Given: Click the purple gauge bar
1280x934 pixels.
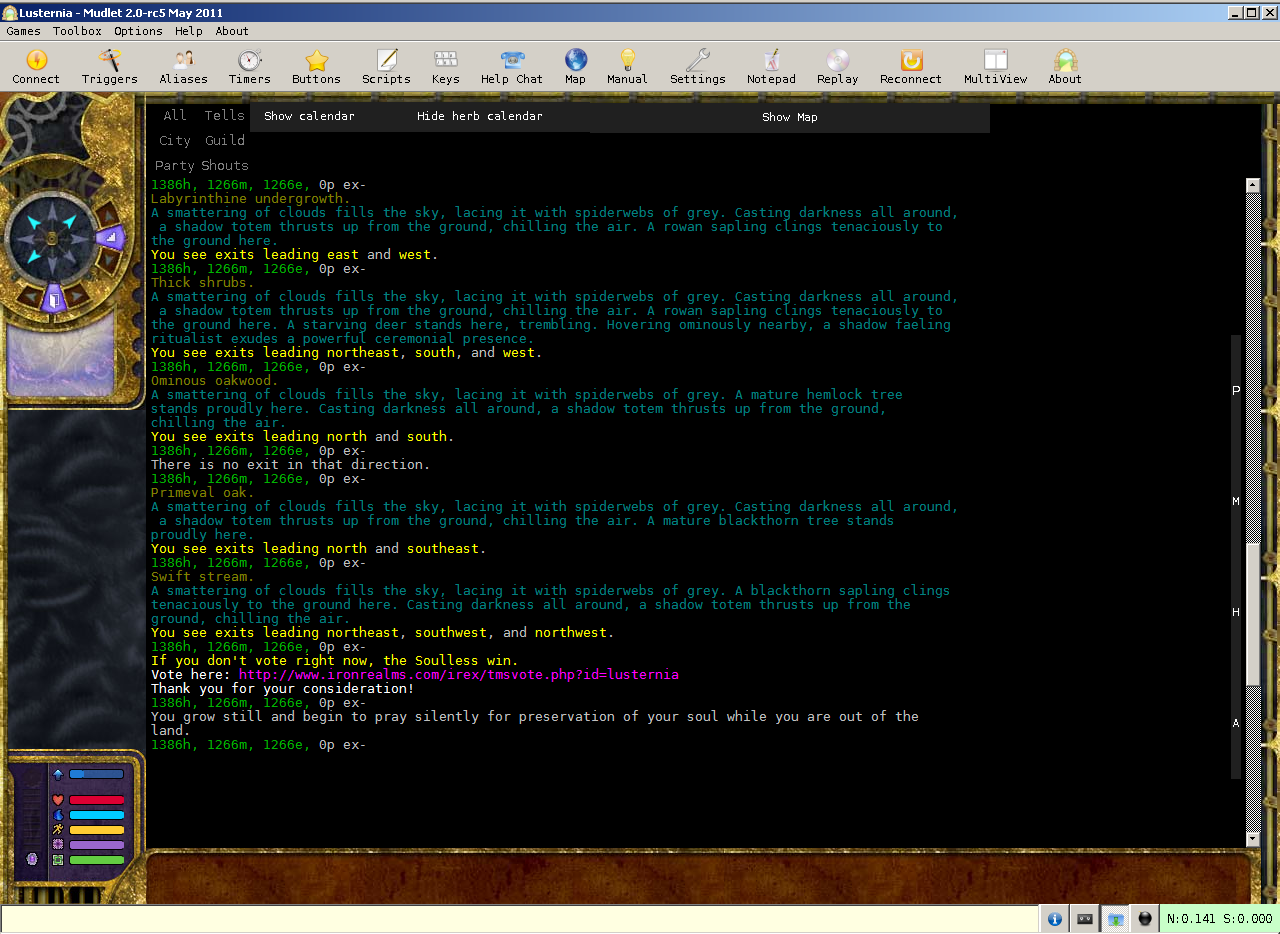Looking at the screenshot, I should pos(97,845).
